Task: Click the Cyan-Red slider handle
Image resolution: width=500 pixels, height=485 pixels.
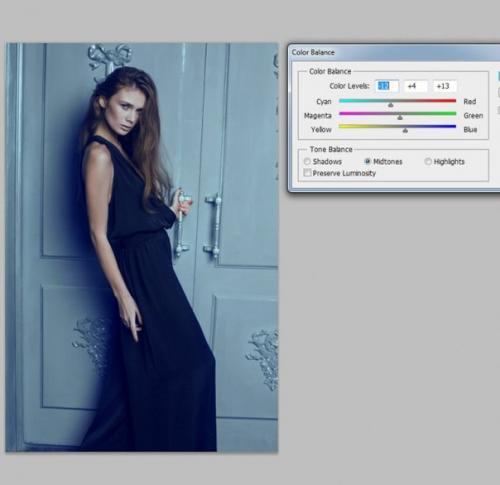Action: click(391, 105)
